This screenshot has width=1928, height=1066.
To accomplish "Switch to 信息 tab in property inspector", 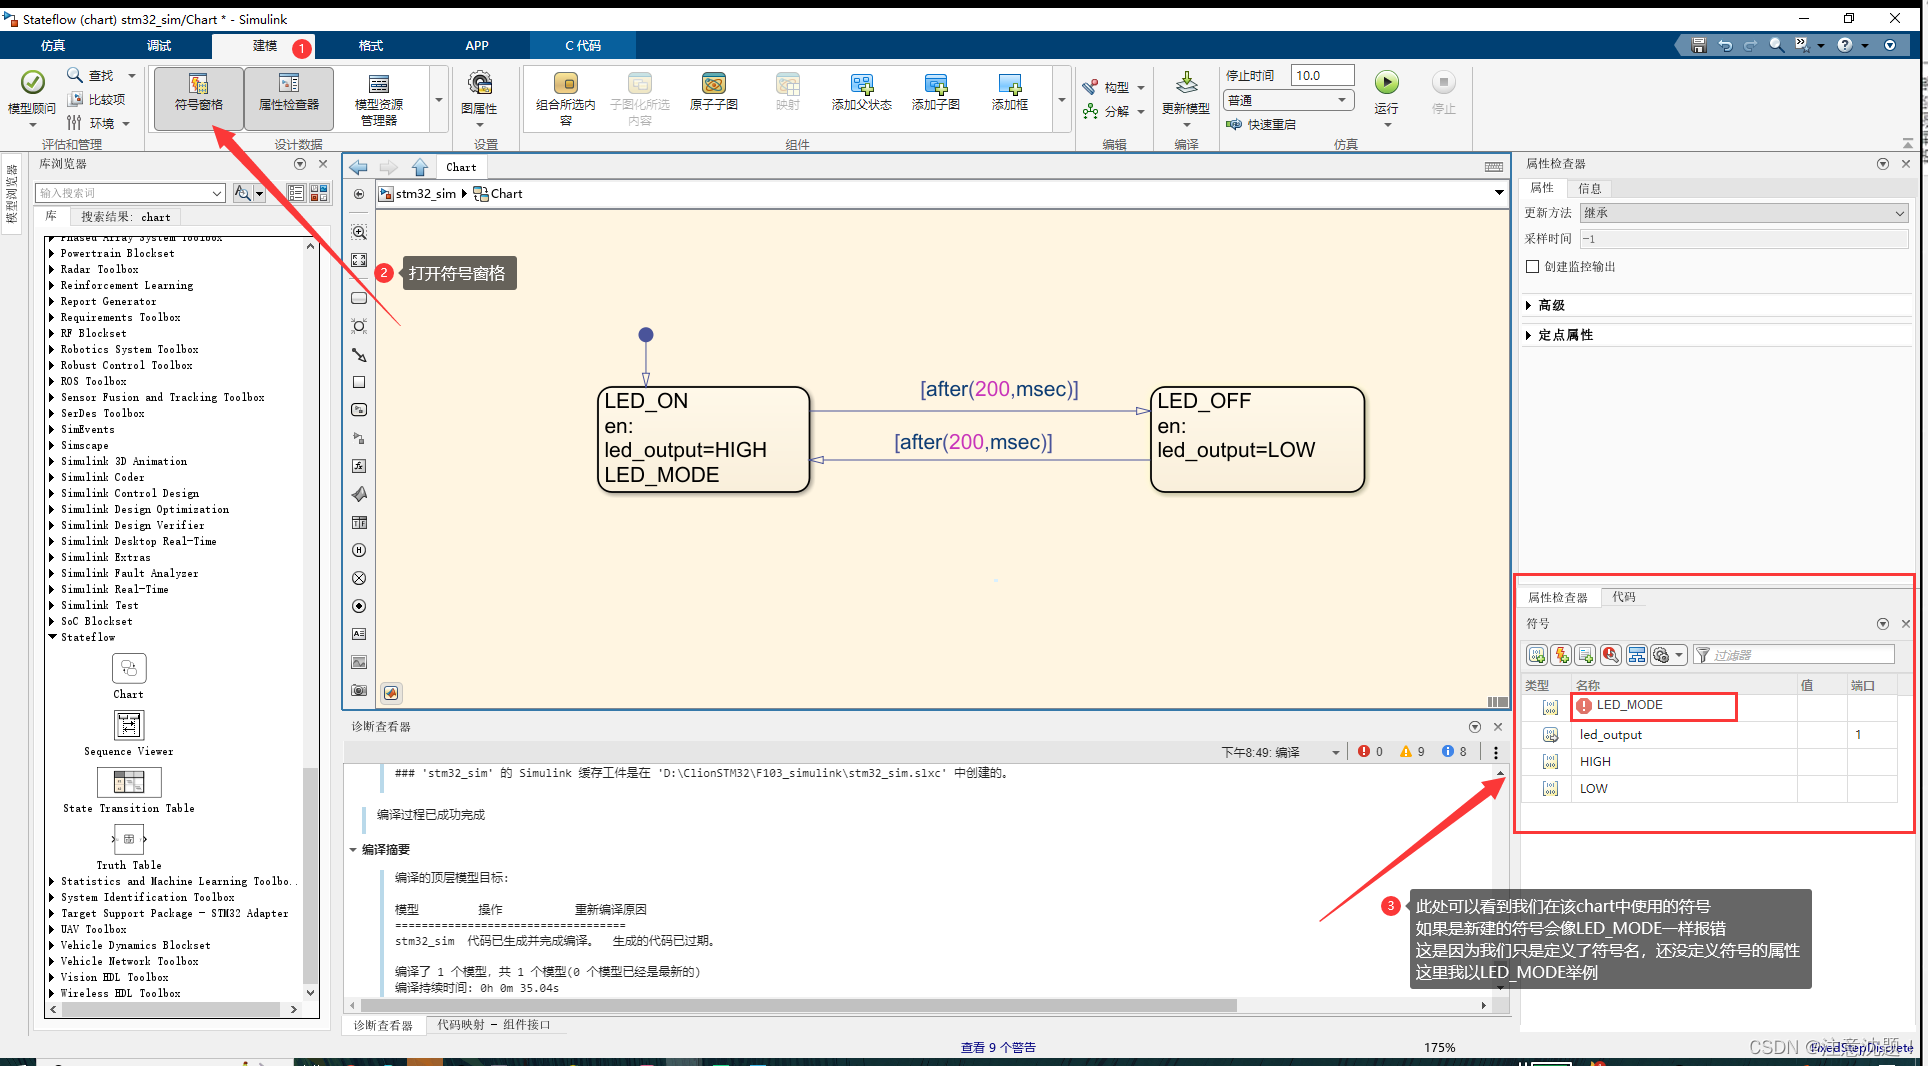I will coord(1590,188).
